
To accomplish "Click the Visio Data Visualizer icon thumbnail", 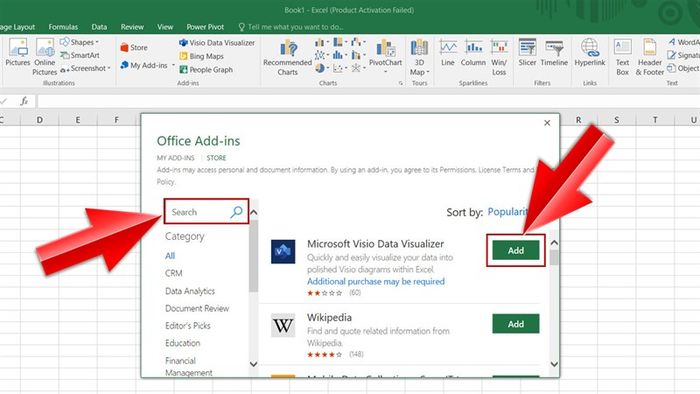I will click(283, 252).
